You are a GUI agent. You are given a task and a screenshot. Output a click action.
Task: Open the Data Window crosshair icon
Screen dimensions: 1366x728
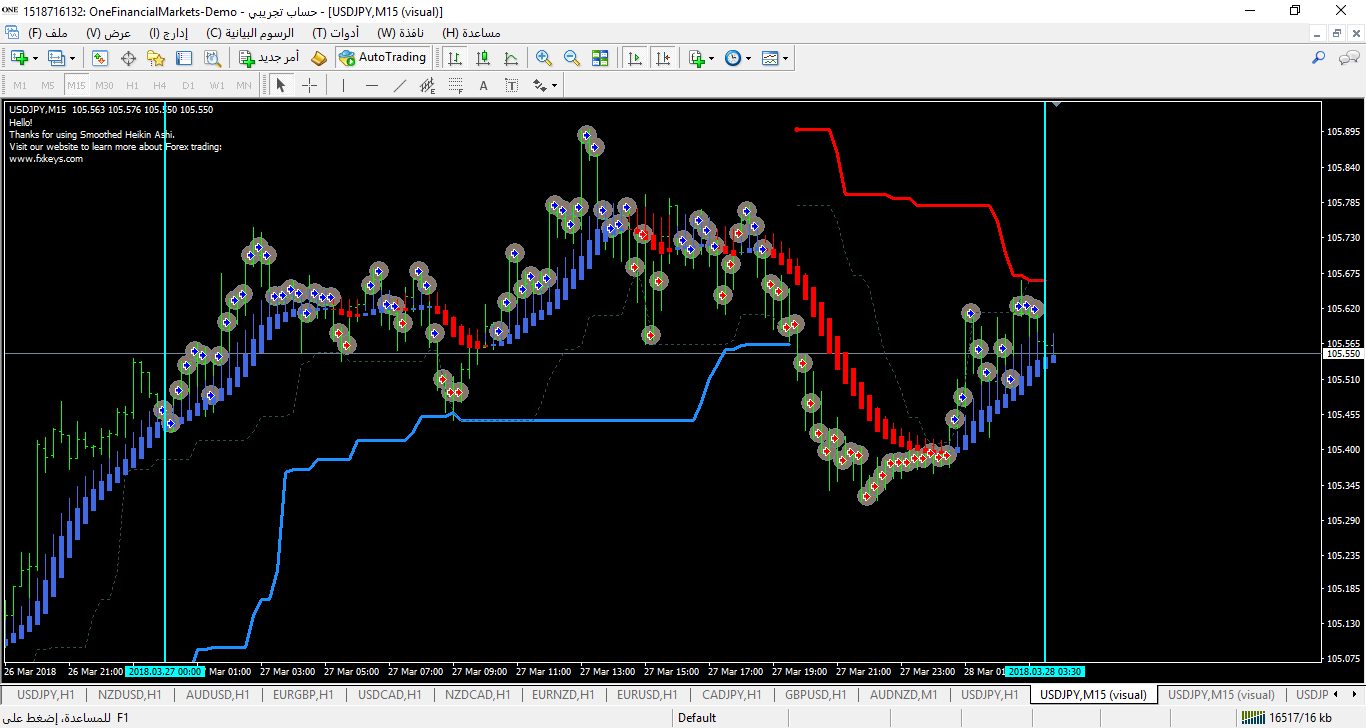click(x=129, y=58)
